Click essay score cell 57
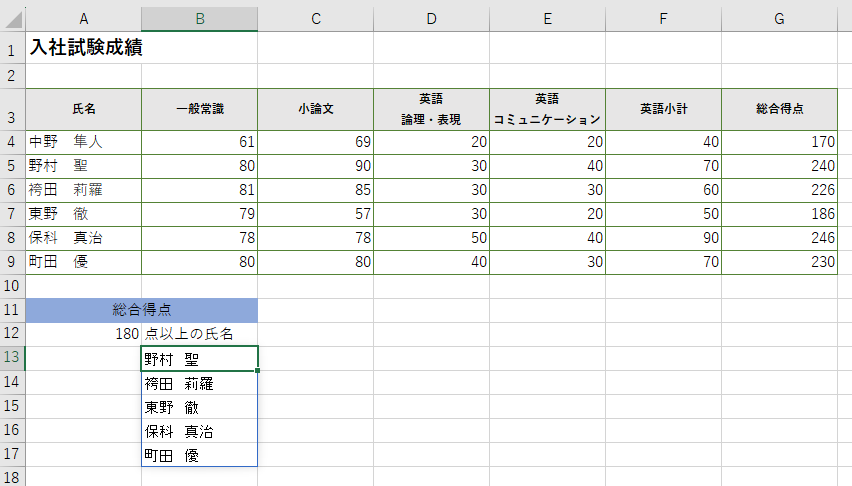852x486 pixels. tap(316, 214)
